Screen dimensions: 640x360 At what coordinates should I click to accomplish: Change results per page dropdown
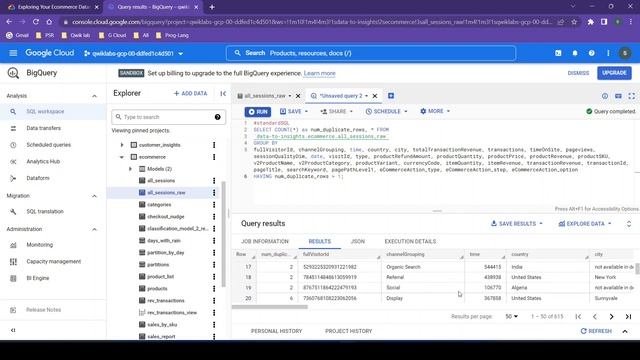click(511, 316)
